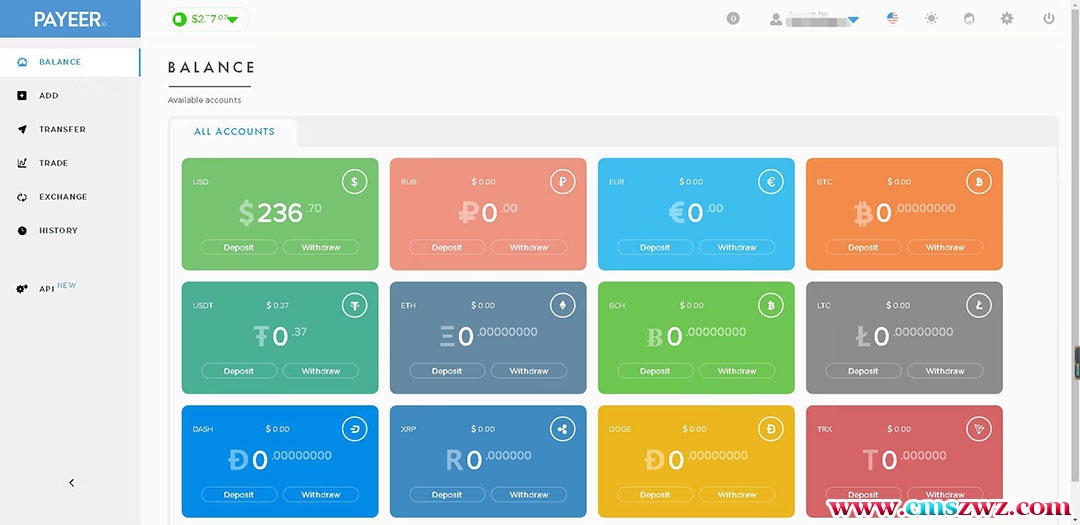Collapse the sidebar with the chevron arrow
Viewport: 1080px width, 525px height.
[x=71, y=483]
